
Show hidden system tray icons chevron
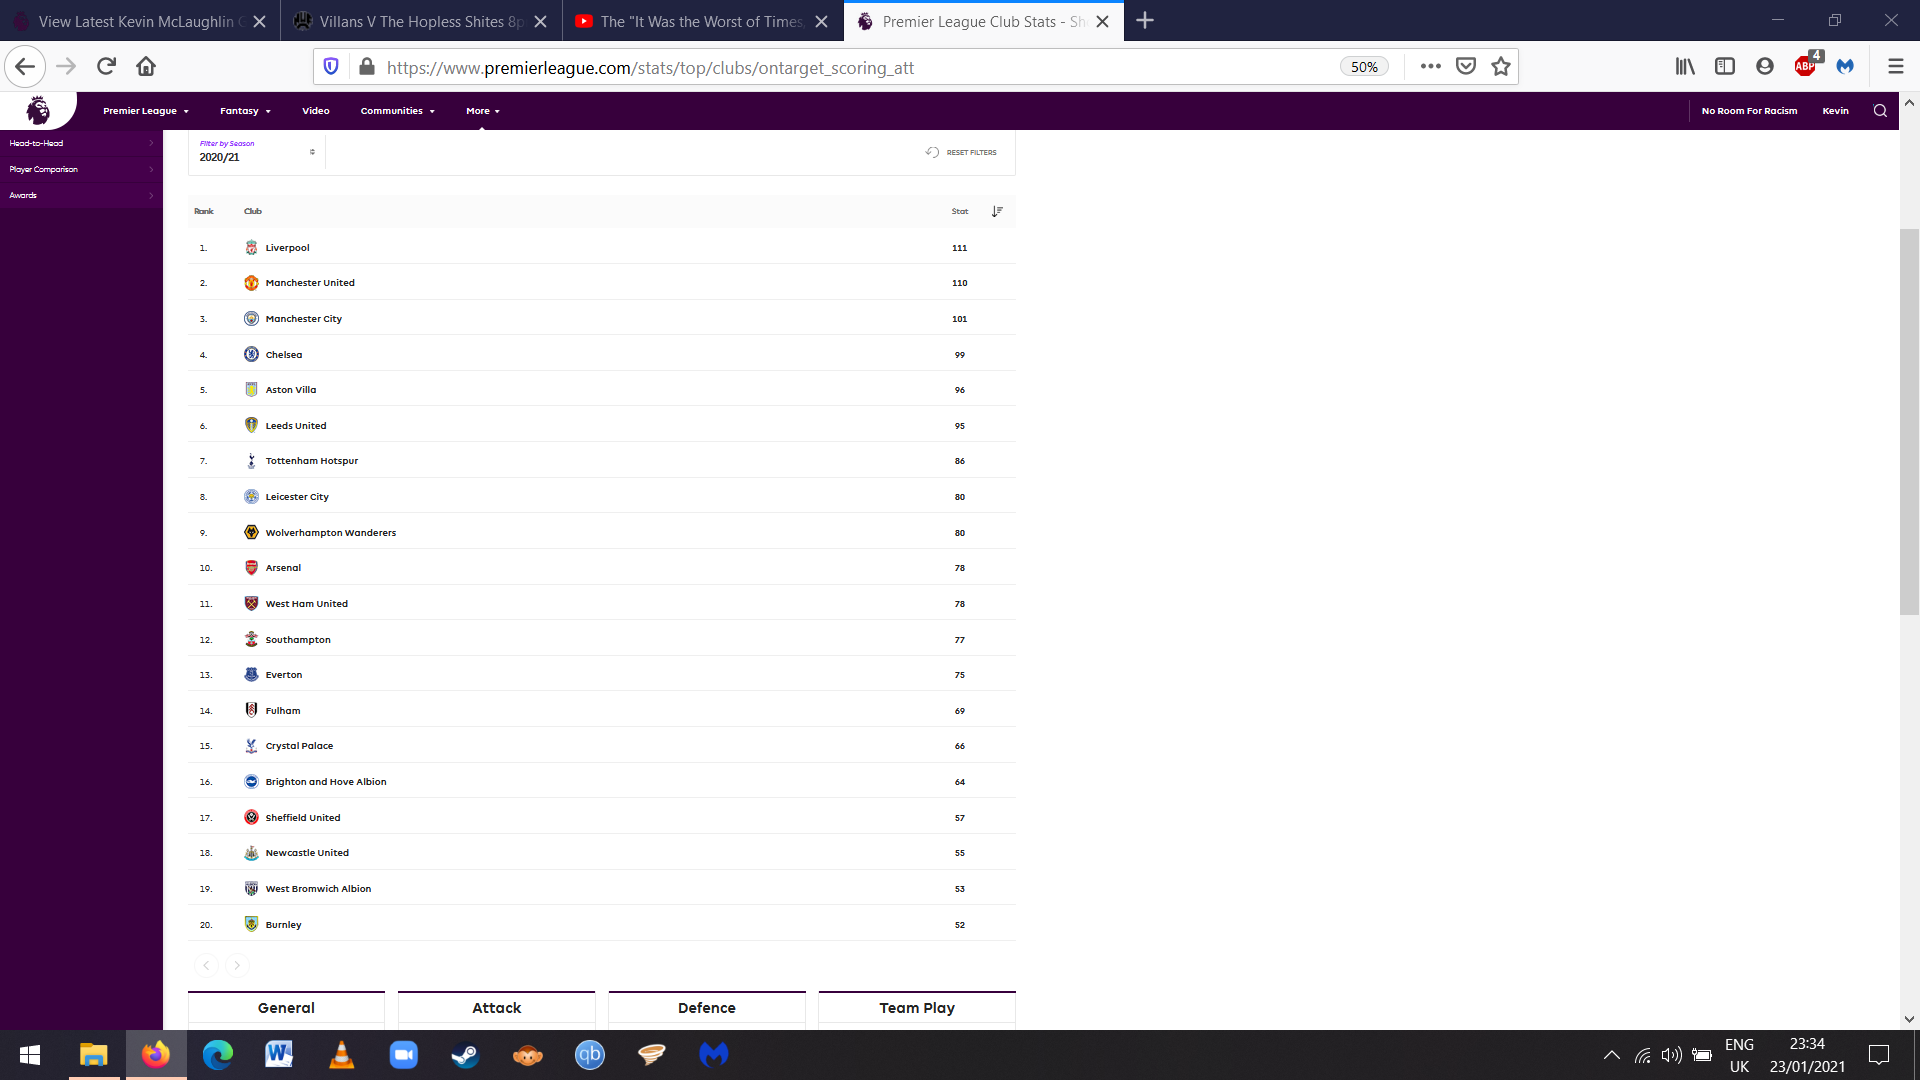pyautogui.click(x=1611, y=1055)
